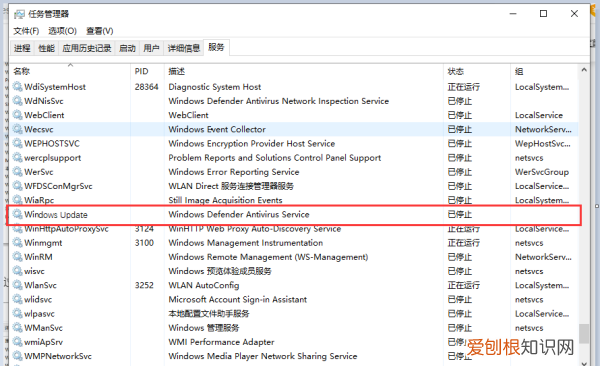Click the gear icon beside WMPNetworkSvc
The height and width of the screenshot is (366, 600).
(18, 356)
